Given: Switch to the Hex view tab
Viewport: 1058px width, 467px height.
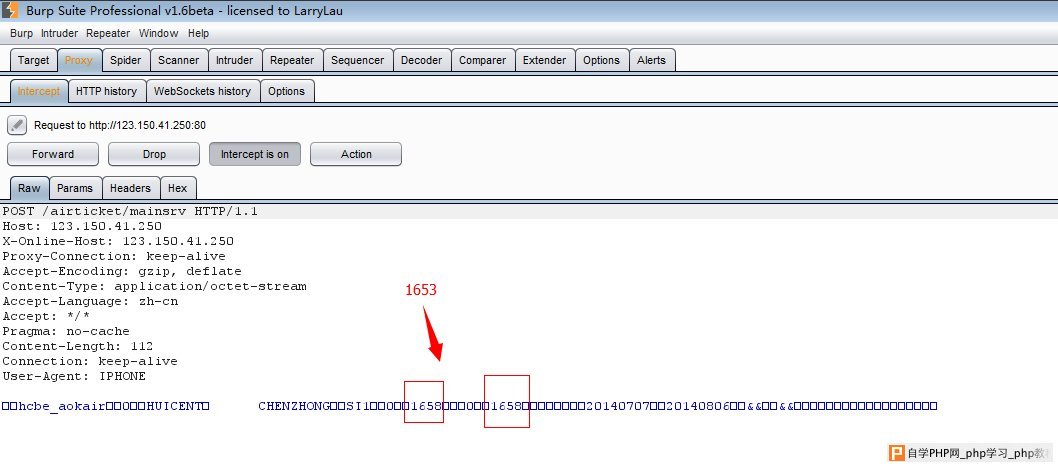Looking at the screenshot, I should (x=178, y=188).
